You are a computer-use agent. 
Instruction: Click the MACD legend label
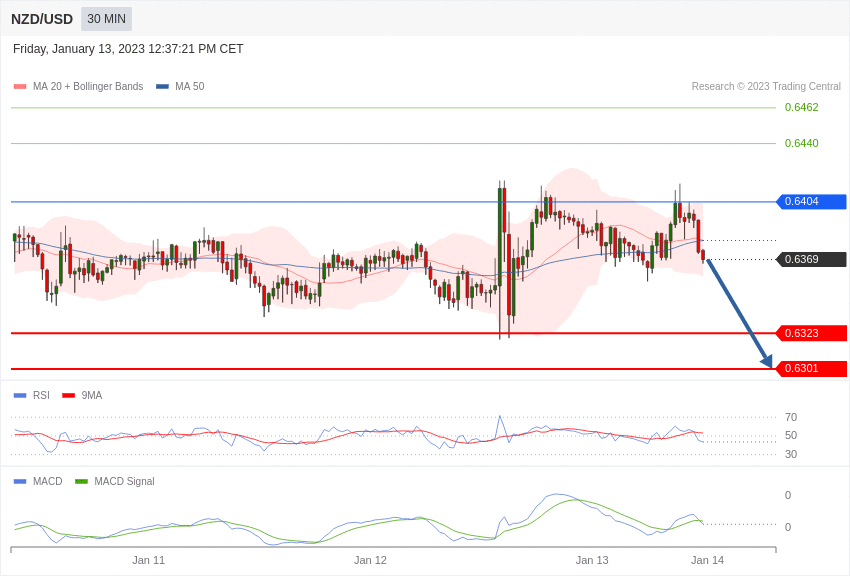click(48, 481)
